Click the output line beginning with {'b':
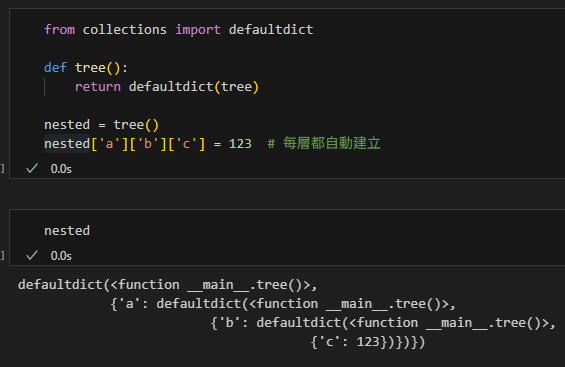 [x=383, y=323]
